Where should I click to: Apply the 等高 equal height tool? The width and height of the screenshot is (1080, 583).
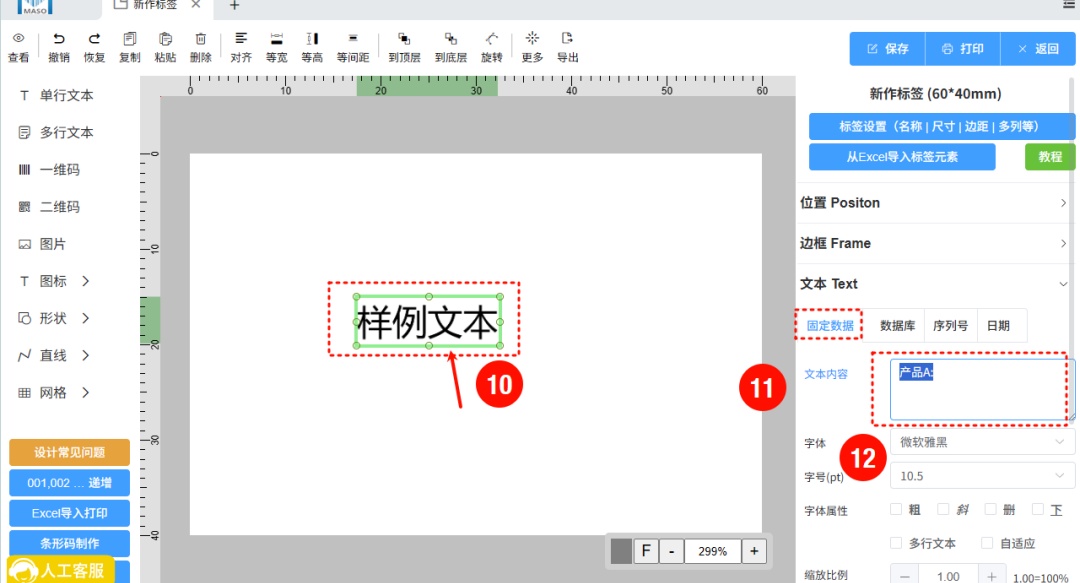click(312, 39)
